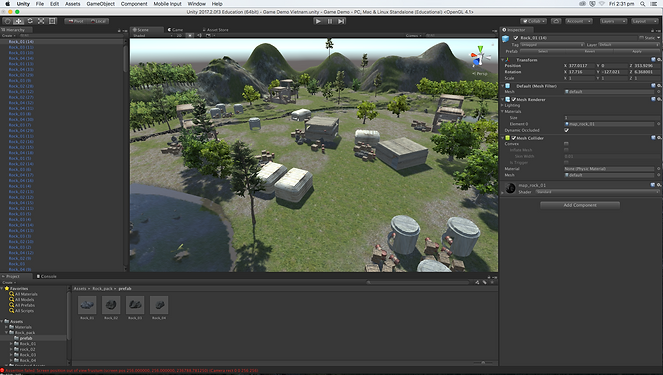
Task: Collapse the Rock_pack folder
Action: pyautogui.click(x=7, y=333)
